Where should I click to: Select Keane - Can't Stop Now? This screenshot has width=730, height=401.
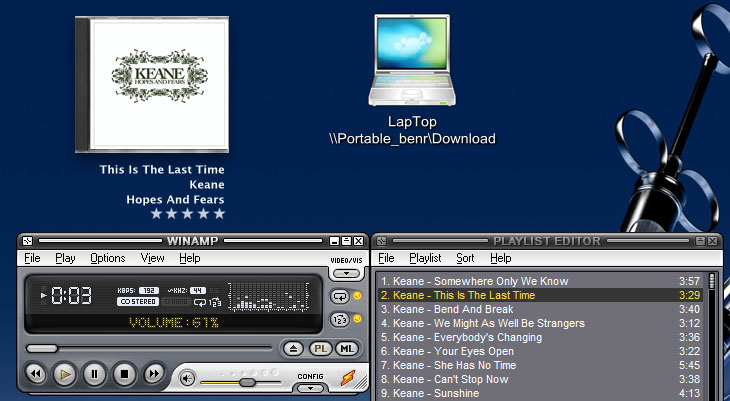click(541, 379)
